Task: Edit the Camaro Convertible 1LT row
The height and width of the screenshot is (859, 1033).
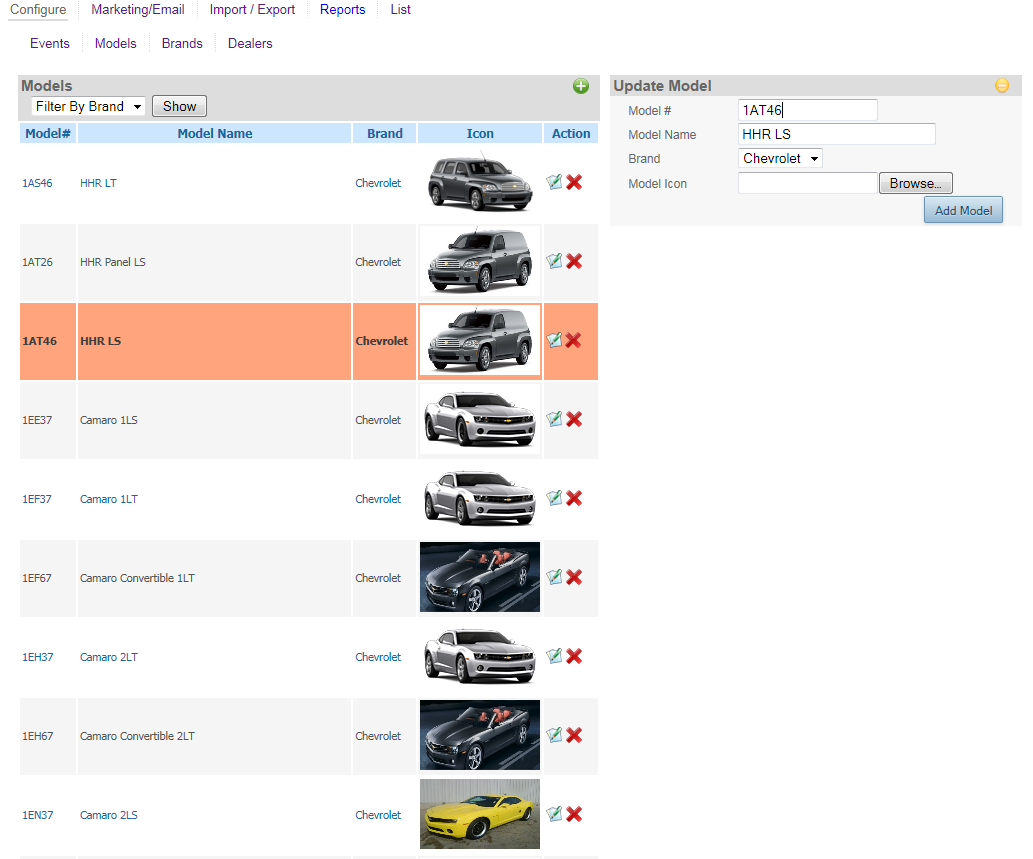Action: click(554, 577)
